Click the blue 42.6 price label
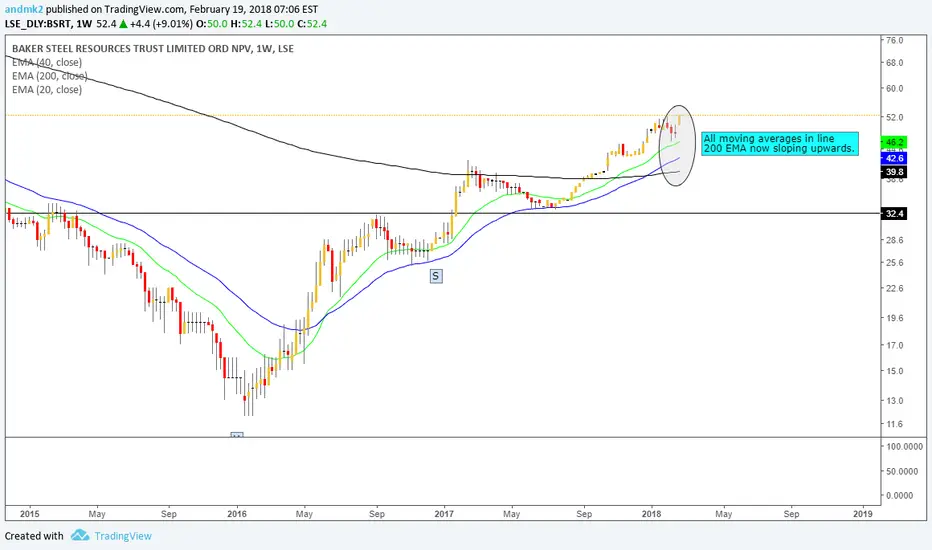This screenshot has width=932, height=550. (x=894, y=158)
